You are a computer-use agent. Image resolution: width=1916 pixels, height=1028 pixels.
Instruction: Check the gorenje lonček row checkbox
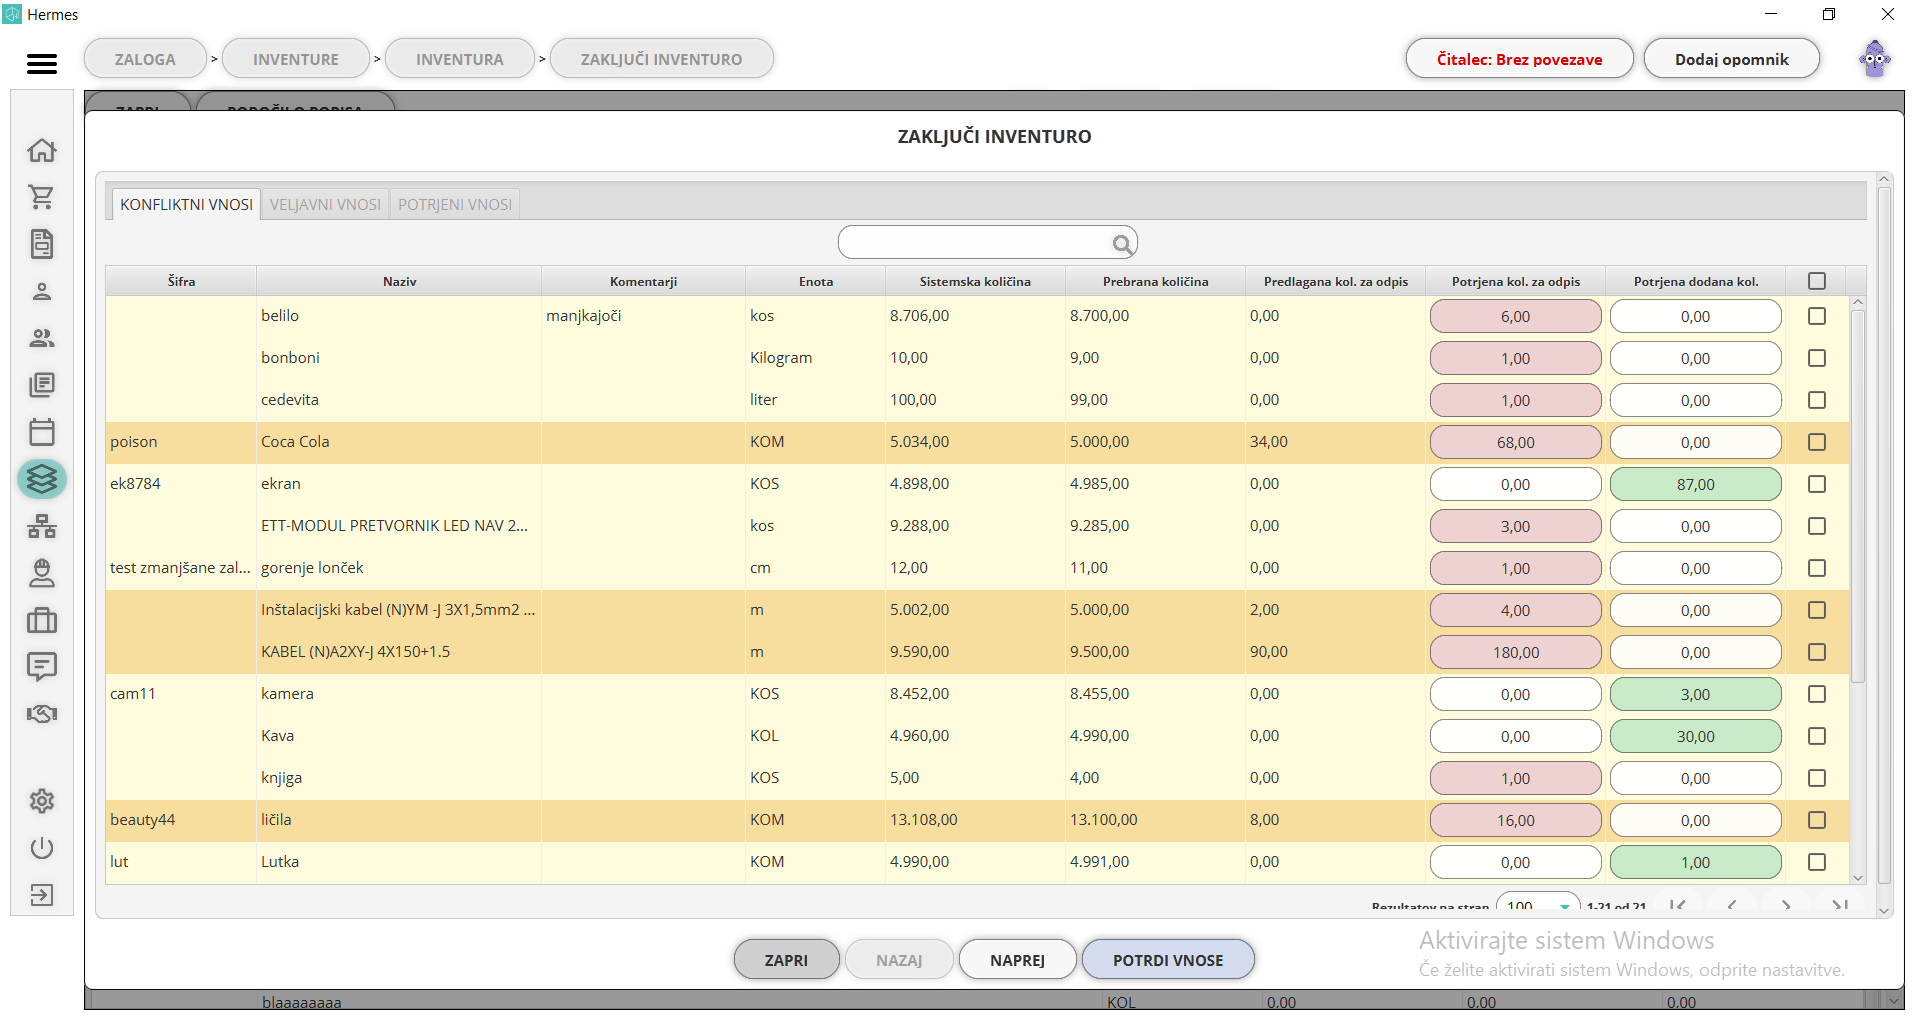[1817, 568]
